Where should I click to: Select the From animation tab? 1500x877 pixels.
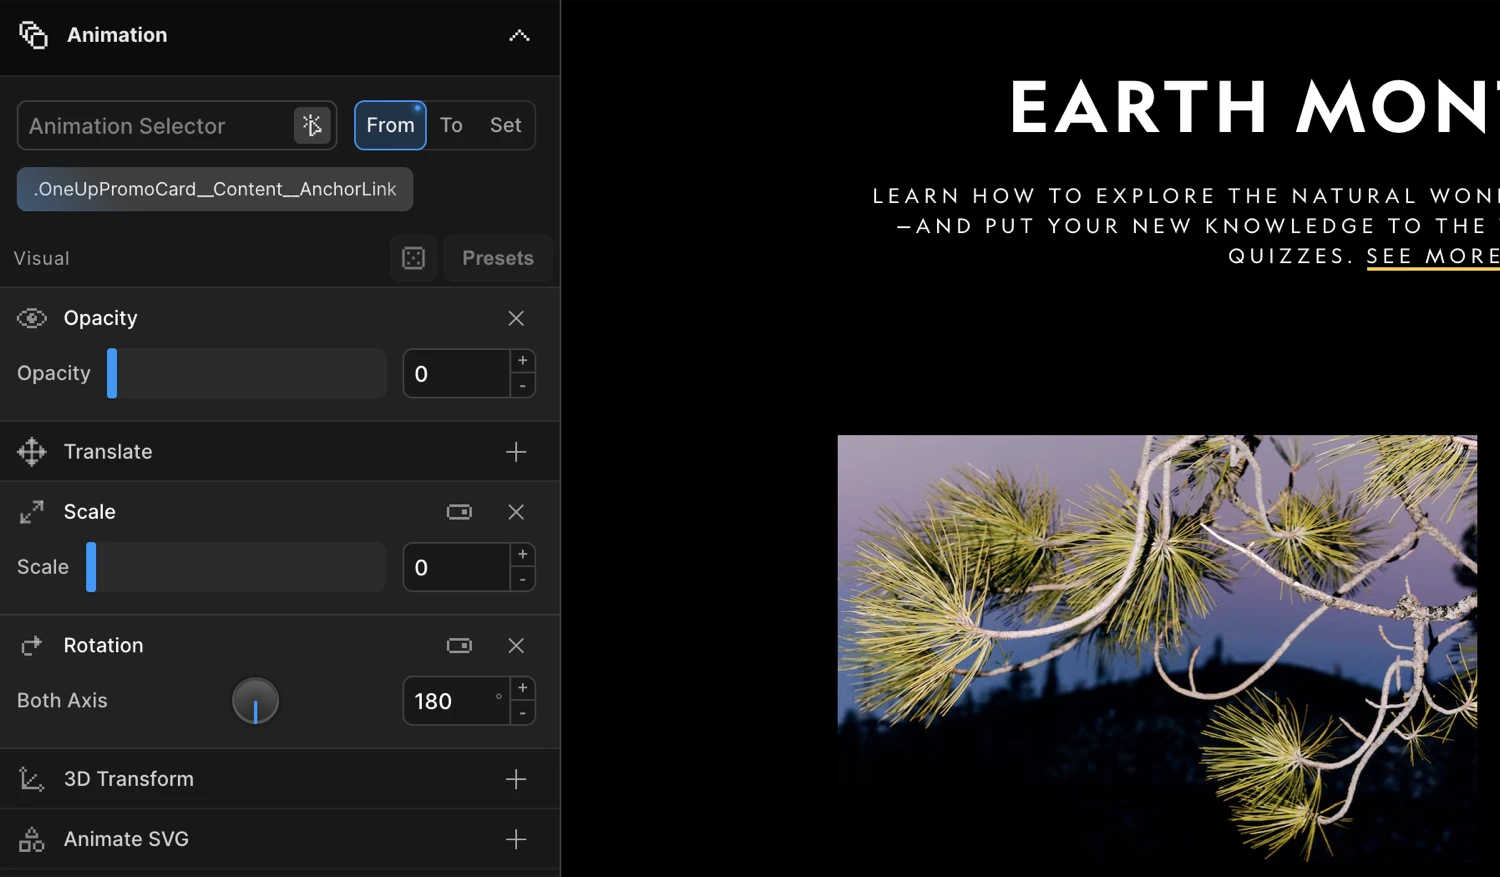tap(390, 126)
